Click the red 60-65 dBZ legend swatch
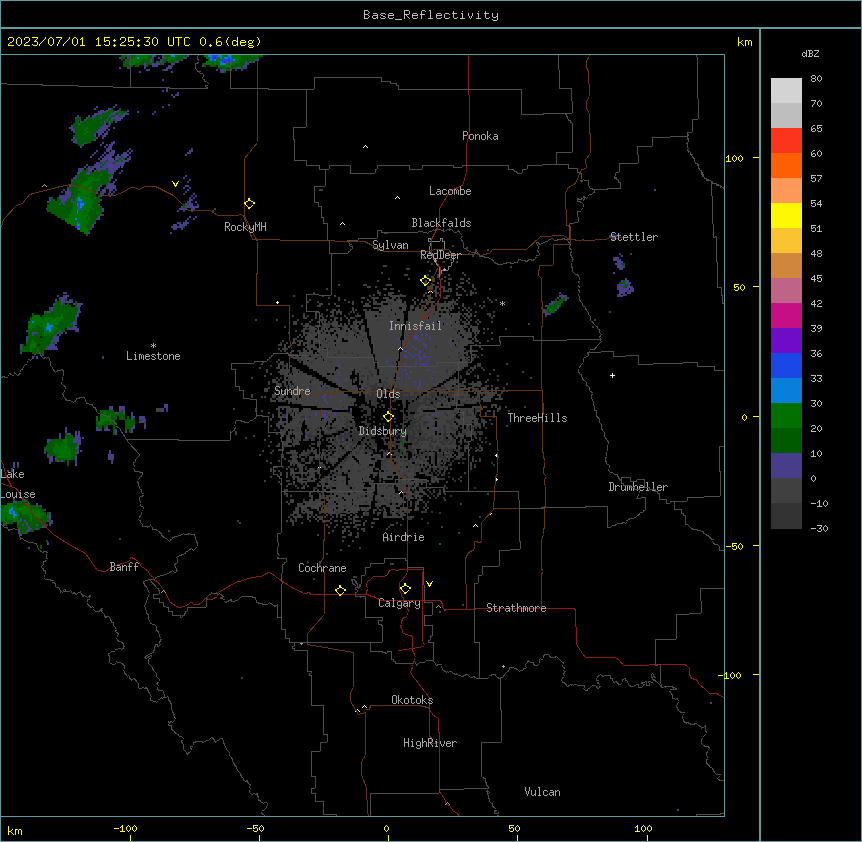 tap(786, 141)
